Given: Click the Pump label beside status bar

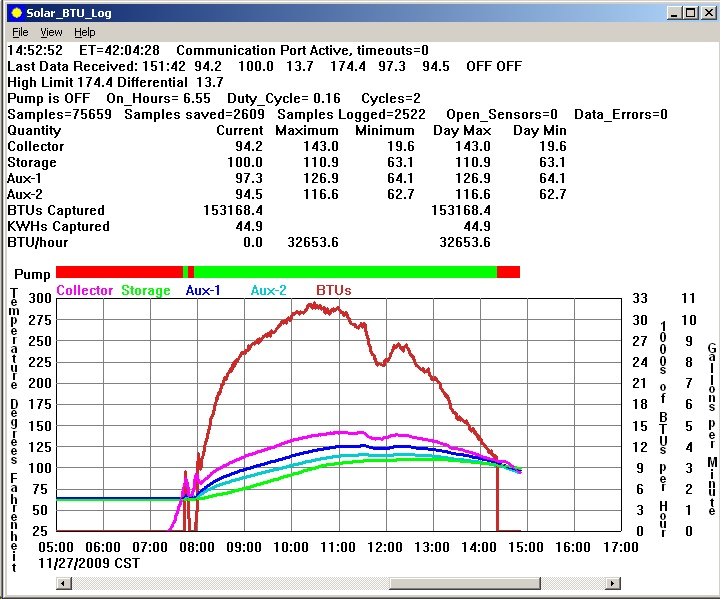Looking at the screenshot, I should (x=32, y=274).
